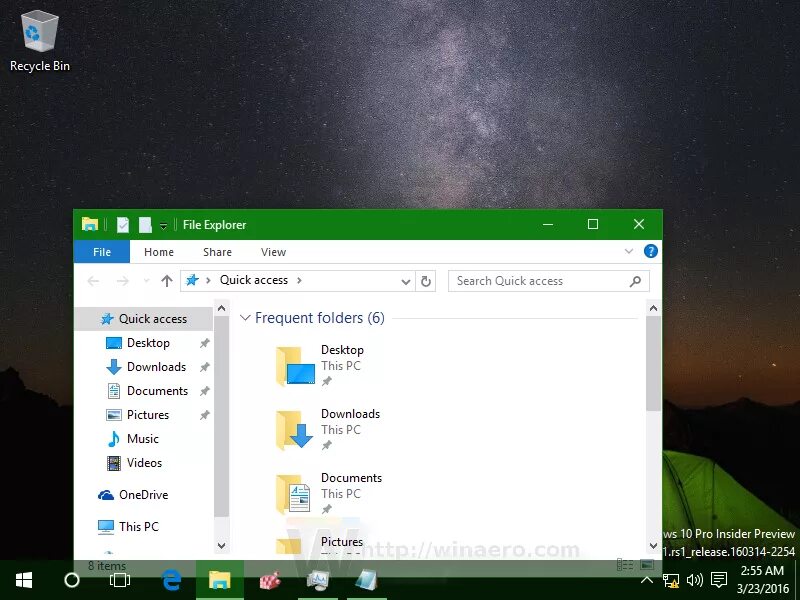Select the Downloads folder in Frequent folders
This screenshot has height=600, width=800.
pyautogui.click(x=329, y=430)
